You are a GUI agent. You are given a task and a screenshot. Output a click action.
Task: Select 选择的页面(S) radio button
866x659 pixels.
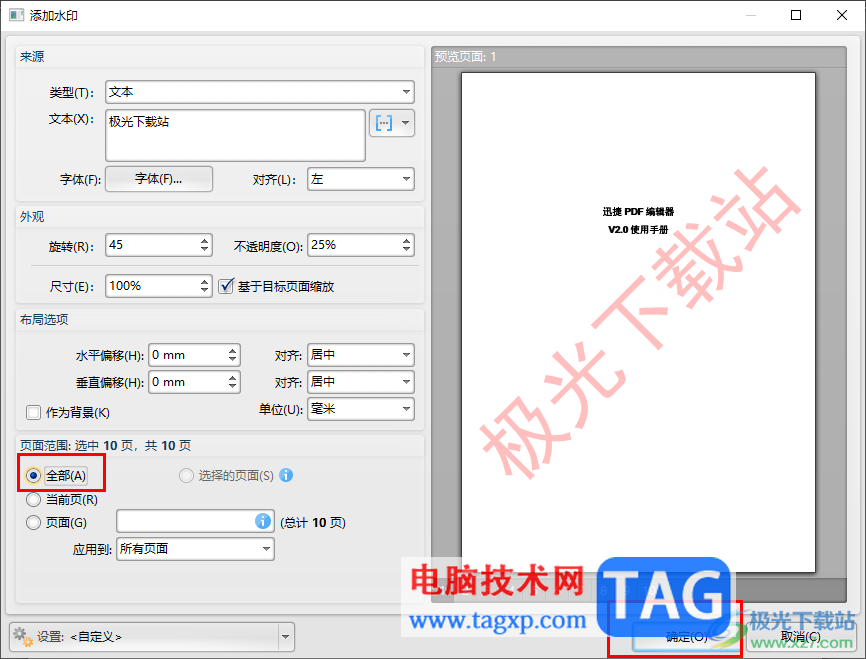tap(186, 475)
